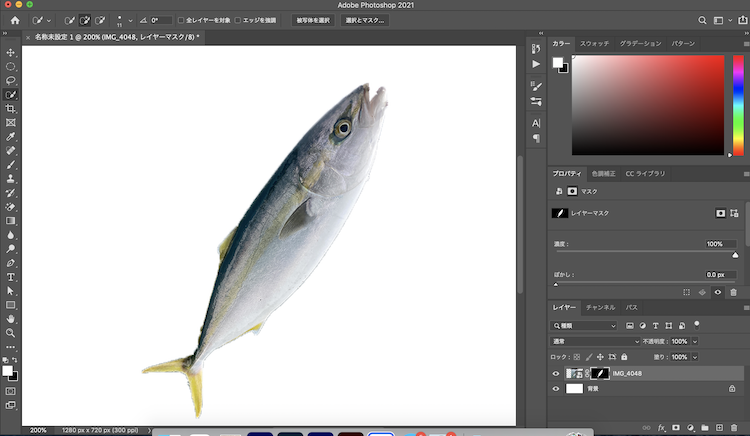Toggle lock position icon in Layers panel
The width and height of the screenshot is (750, 436).
click(600, 357)
